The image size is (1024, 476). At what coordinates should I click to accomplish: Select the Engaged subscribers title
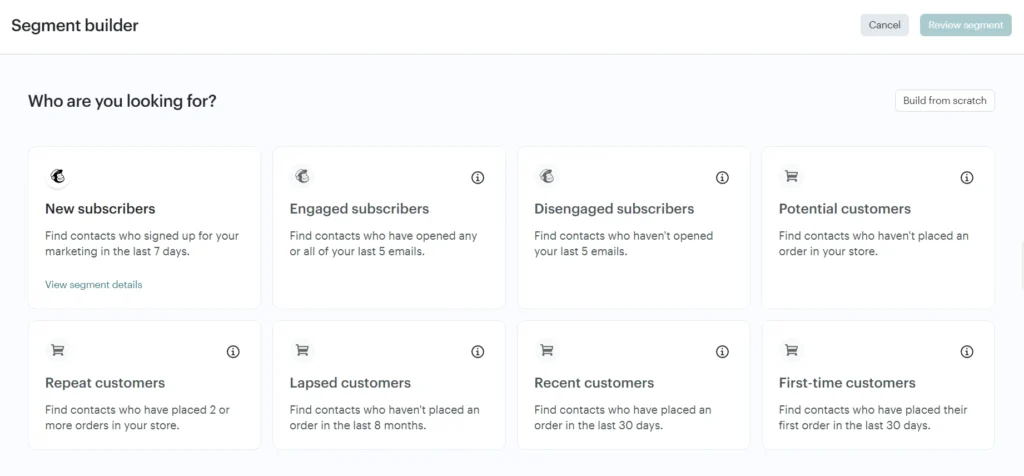[359, 209]
